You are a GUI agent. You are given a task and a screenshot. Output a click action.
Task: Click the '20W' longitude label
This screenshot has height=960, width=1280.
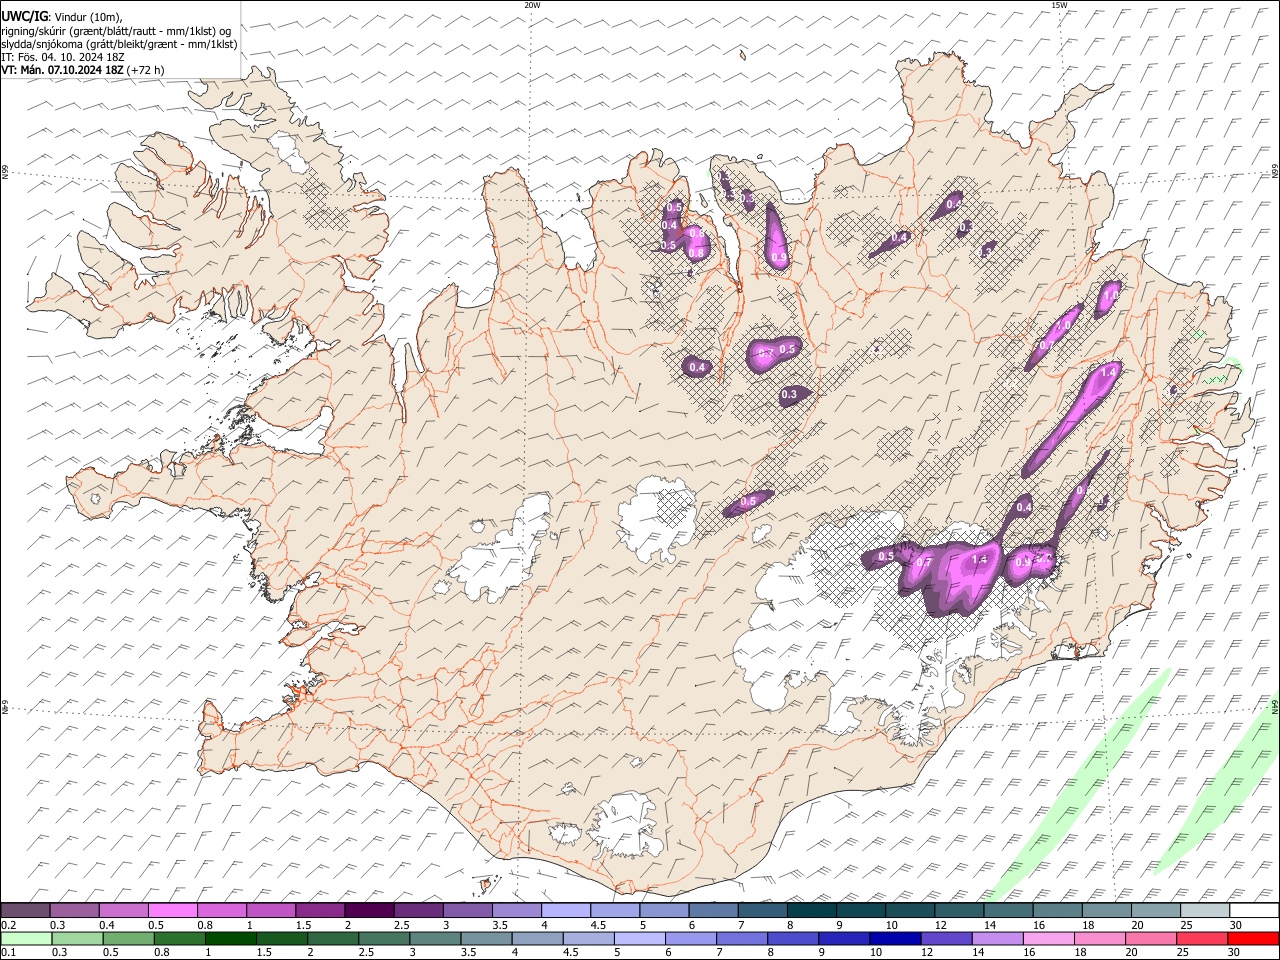click(x=532, y=5)
